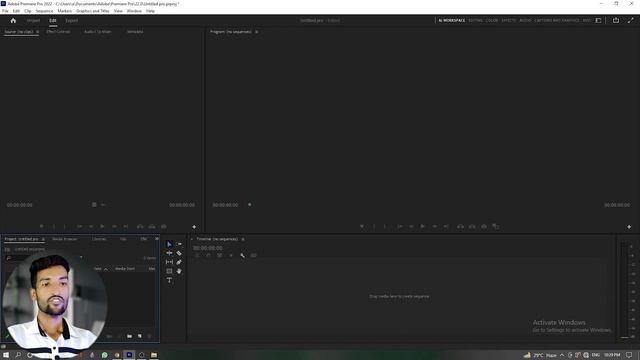Choose the Ripple Edit tool

(x=169, y=253)
